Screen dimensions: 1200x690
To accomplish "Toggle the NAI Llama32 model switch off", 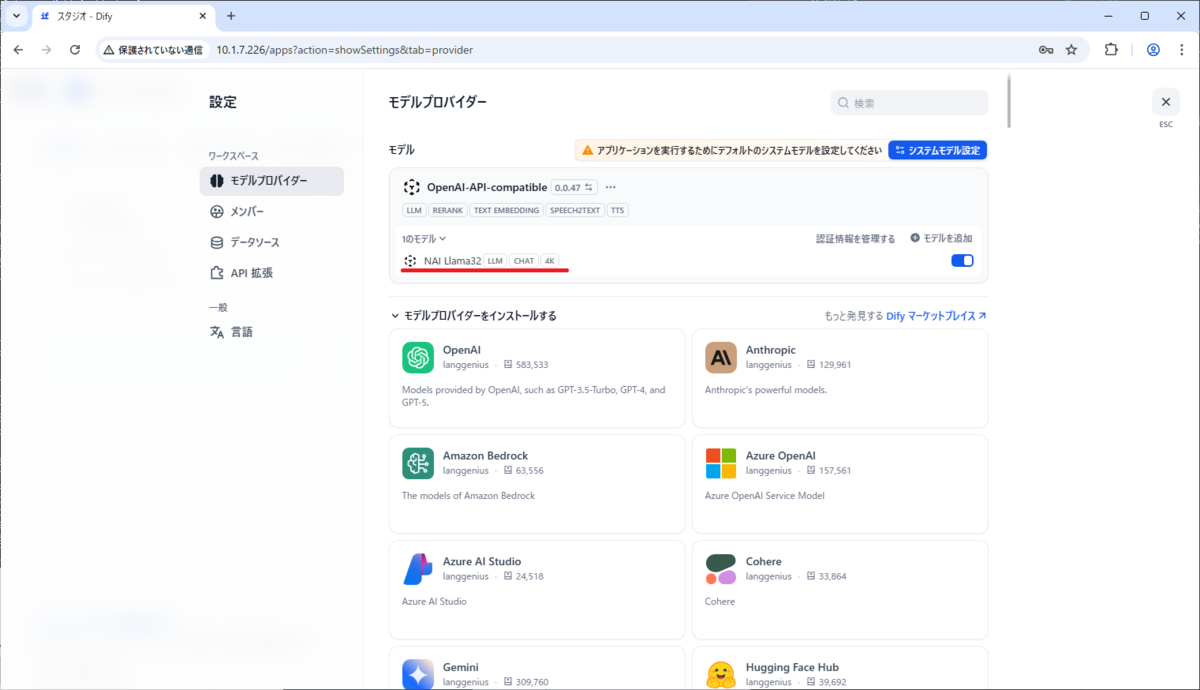I will pos(962,261).
